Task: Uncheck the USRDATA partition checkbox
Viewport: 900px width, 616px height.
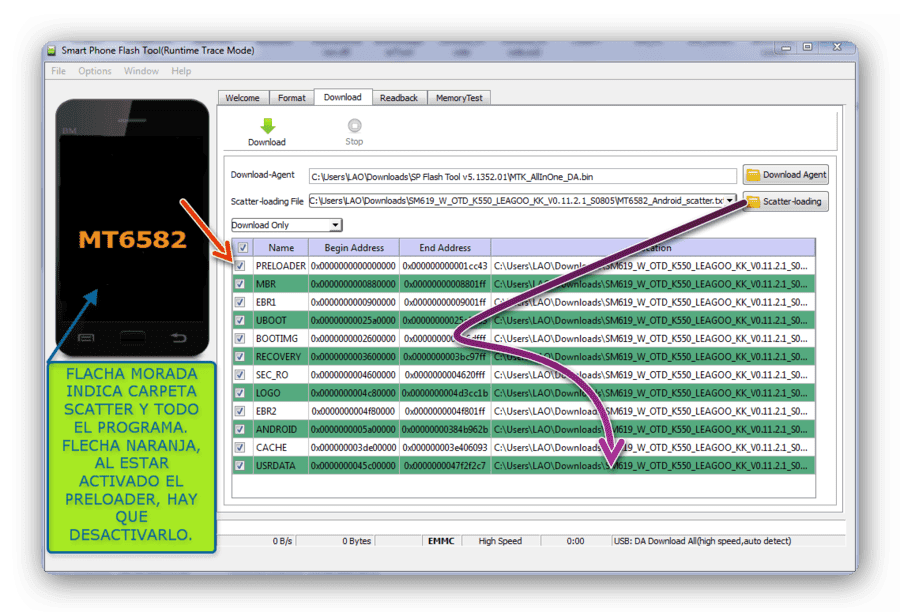Action: pyautogui.click(x=240, y=466)
